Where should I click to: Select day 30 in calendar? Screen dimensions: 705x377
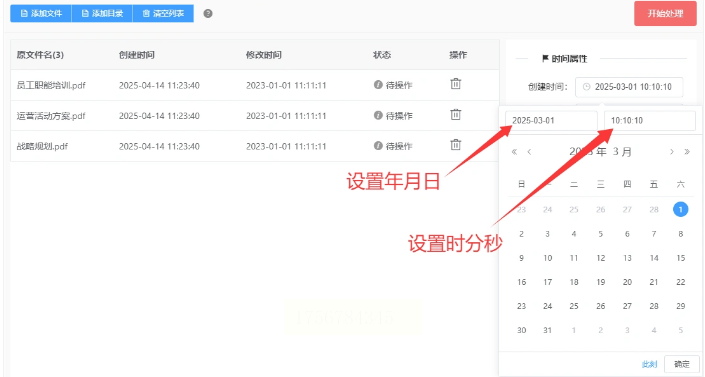pyautogui.click(x=522, y=330)
